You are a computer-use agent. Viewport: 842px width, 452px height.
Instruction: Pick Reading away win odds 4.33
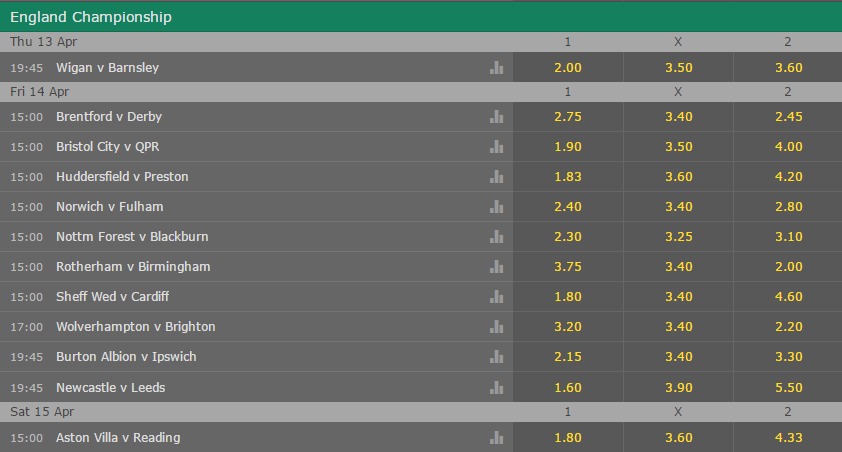(x=788, y=438)
